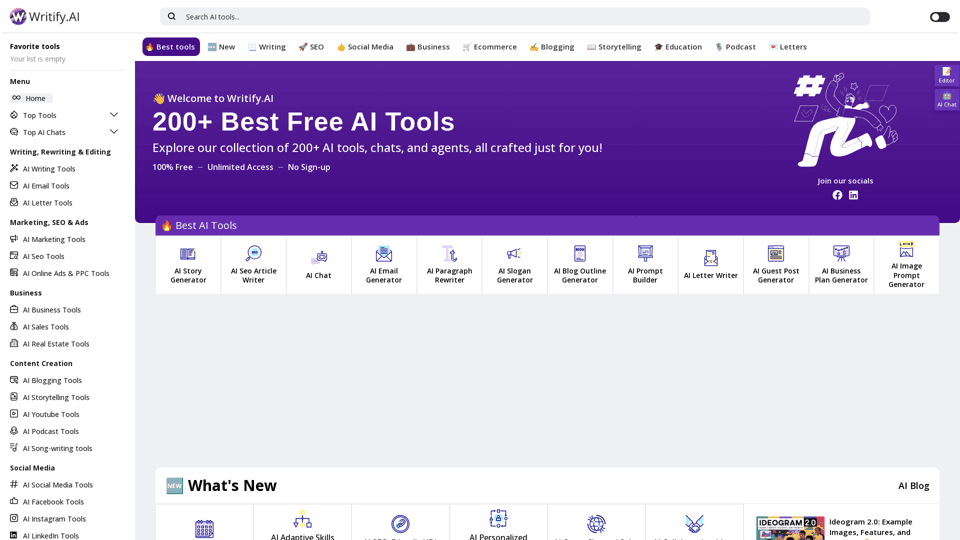The width and height of the screenshot is (960, 540).
Task: Open the AI Image Prompt Generator
Action: 906,265
